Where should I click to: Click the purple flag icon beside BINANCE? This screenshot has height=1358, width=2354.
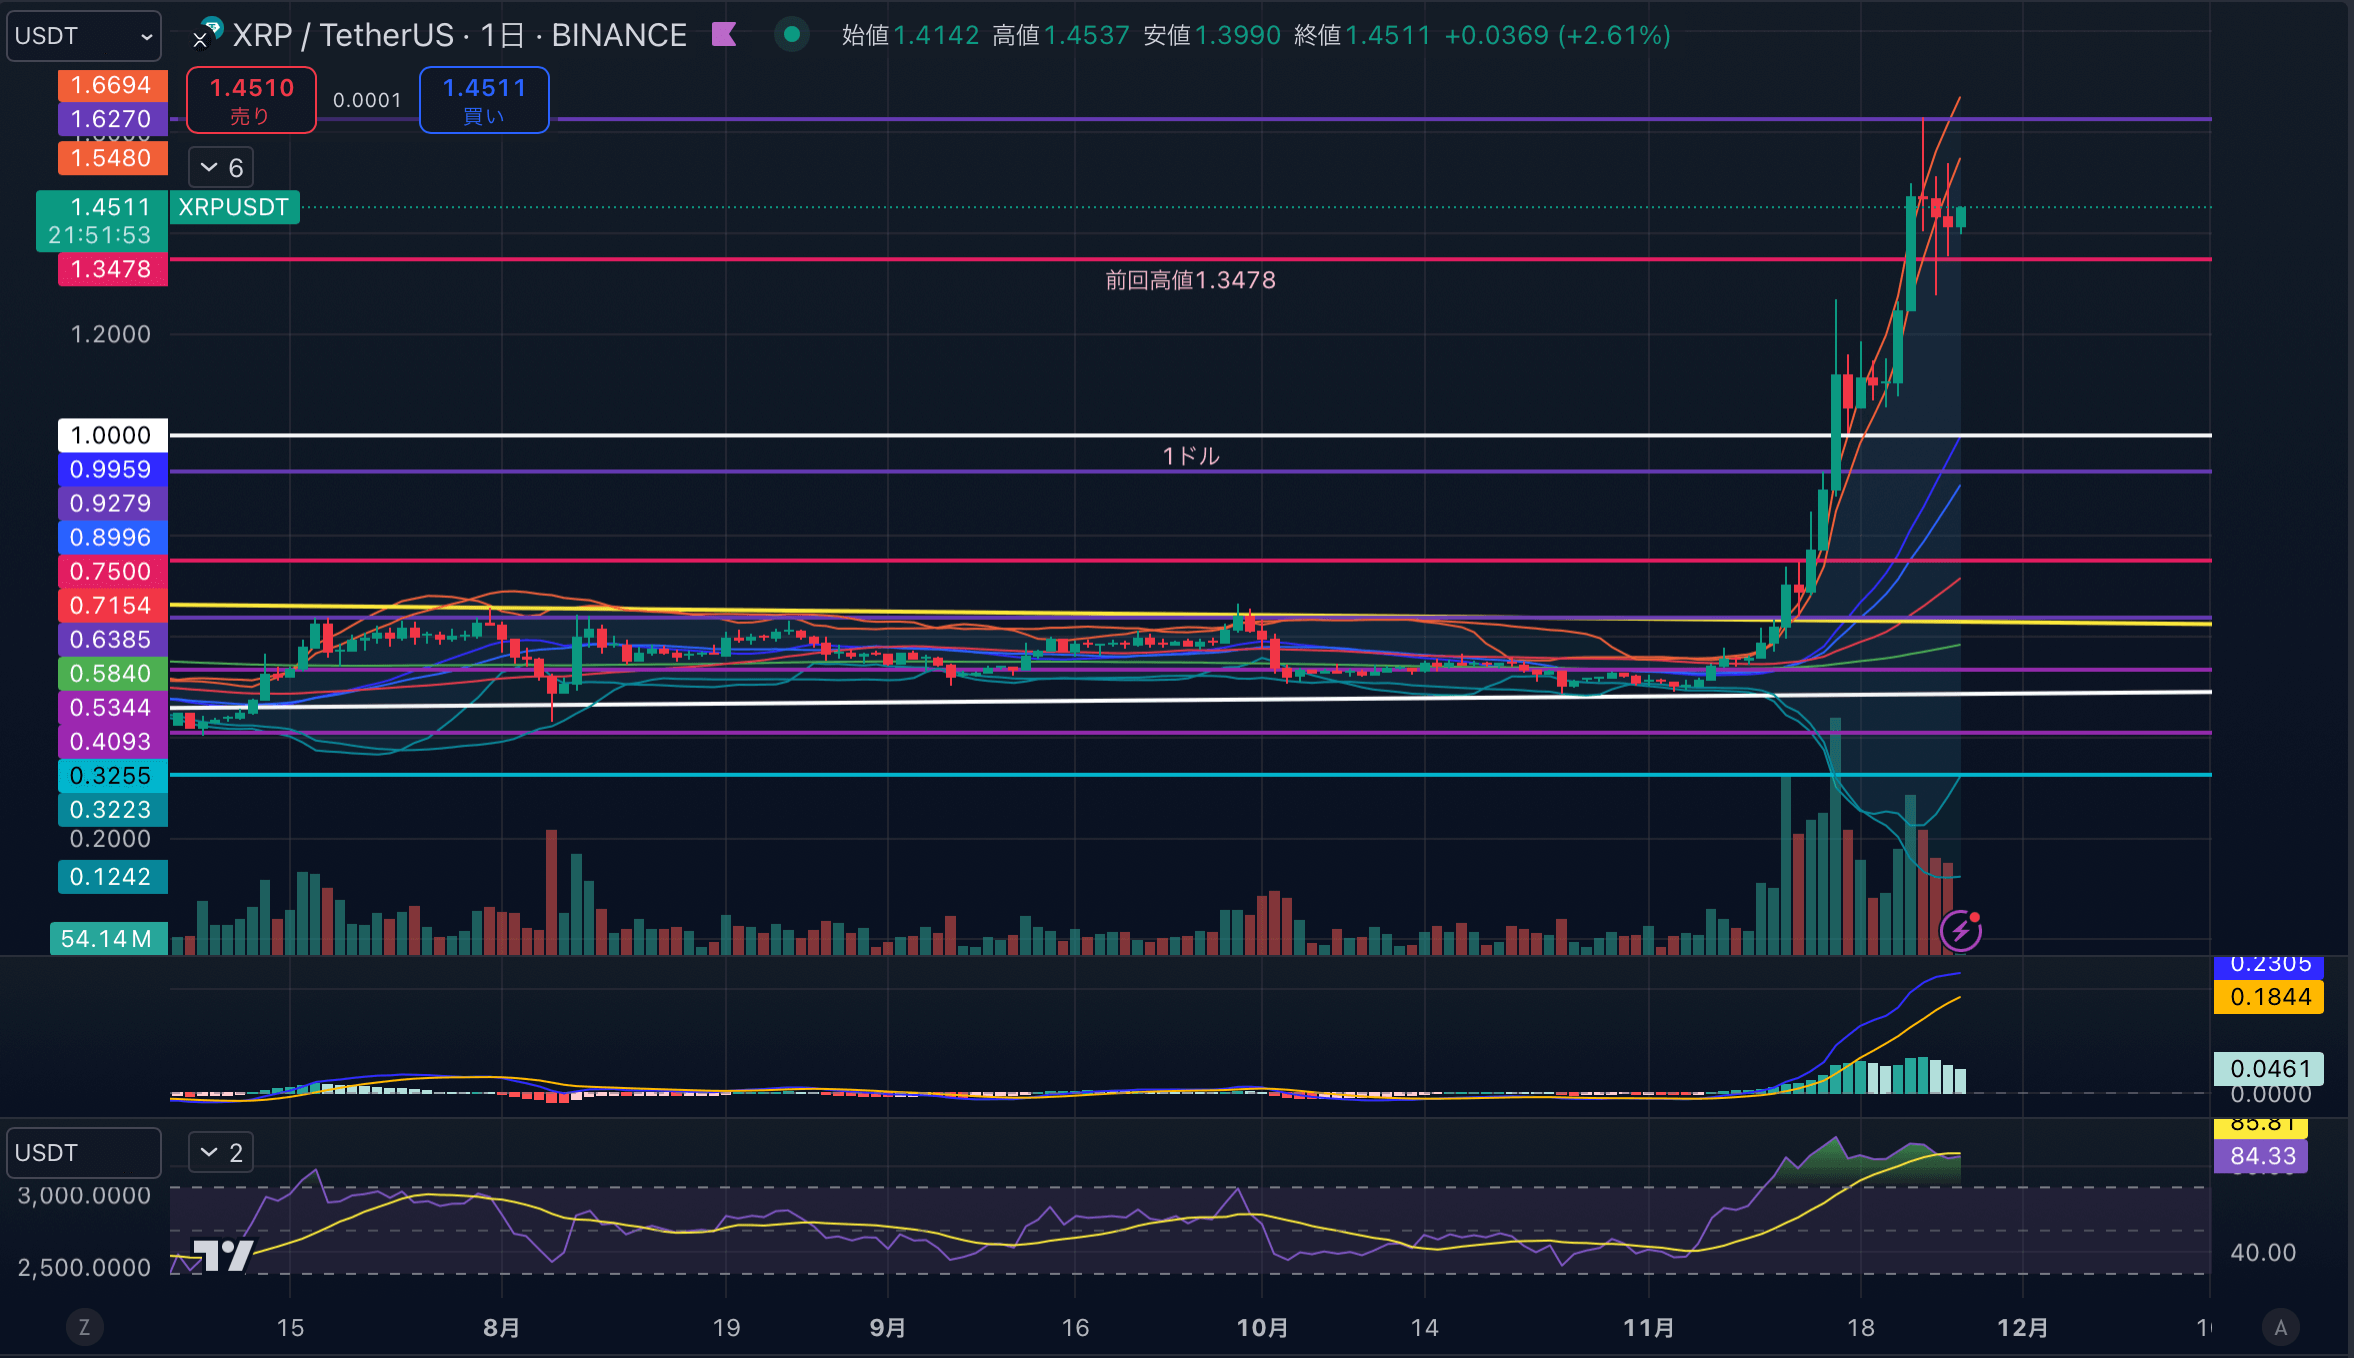(724, 35)
